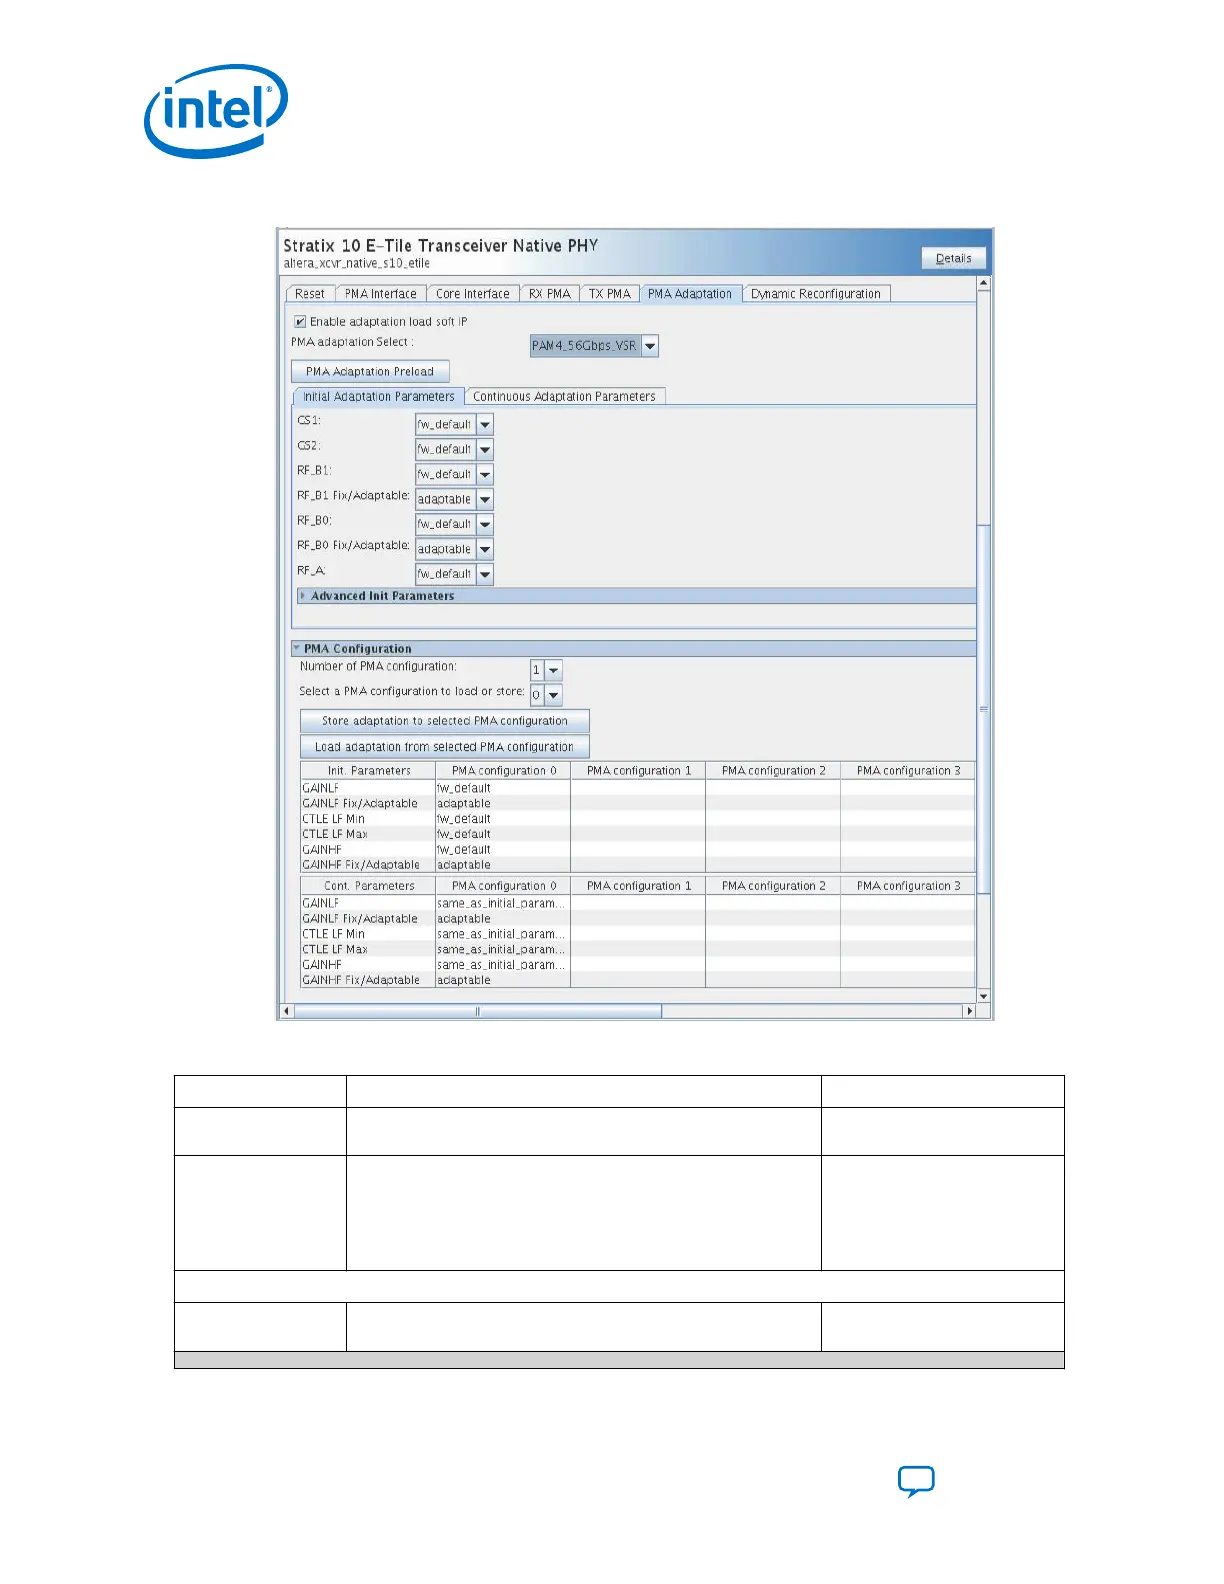Select GAINLF row in Init. Parameters table

(x=637, y=788)
